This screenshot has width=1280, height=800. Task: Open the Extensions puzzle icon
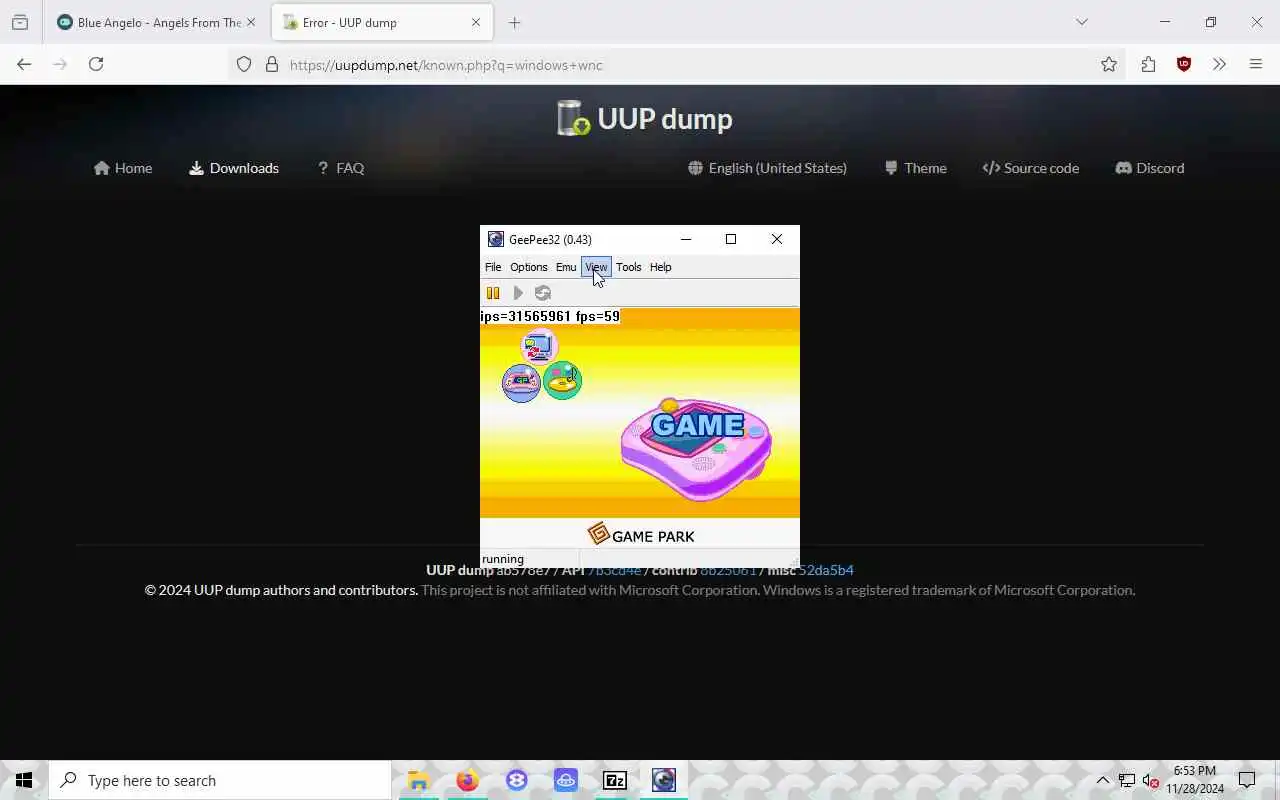[x=1148, y=64]
